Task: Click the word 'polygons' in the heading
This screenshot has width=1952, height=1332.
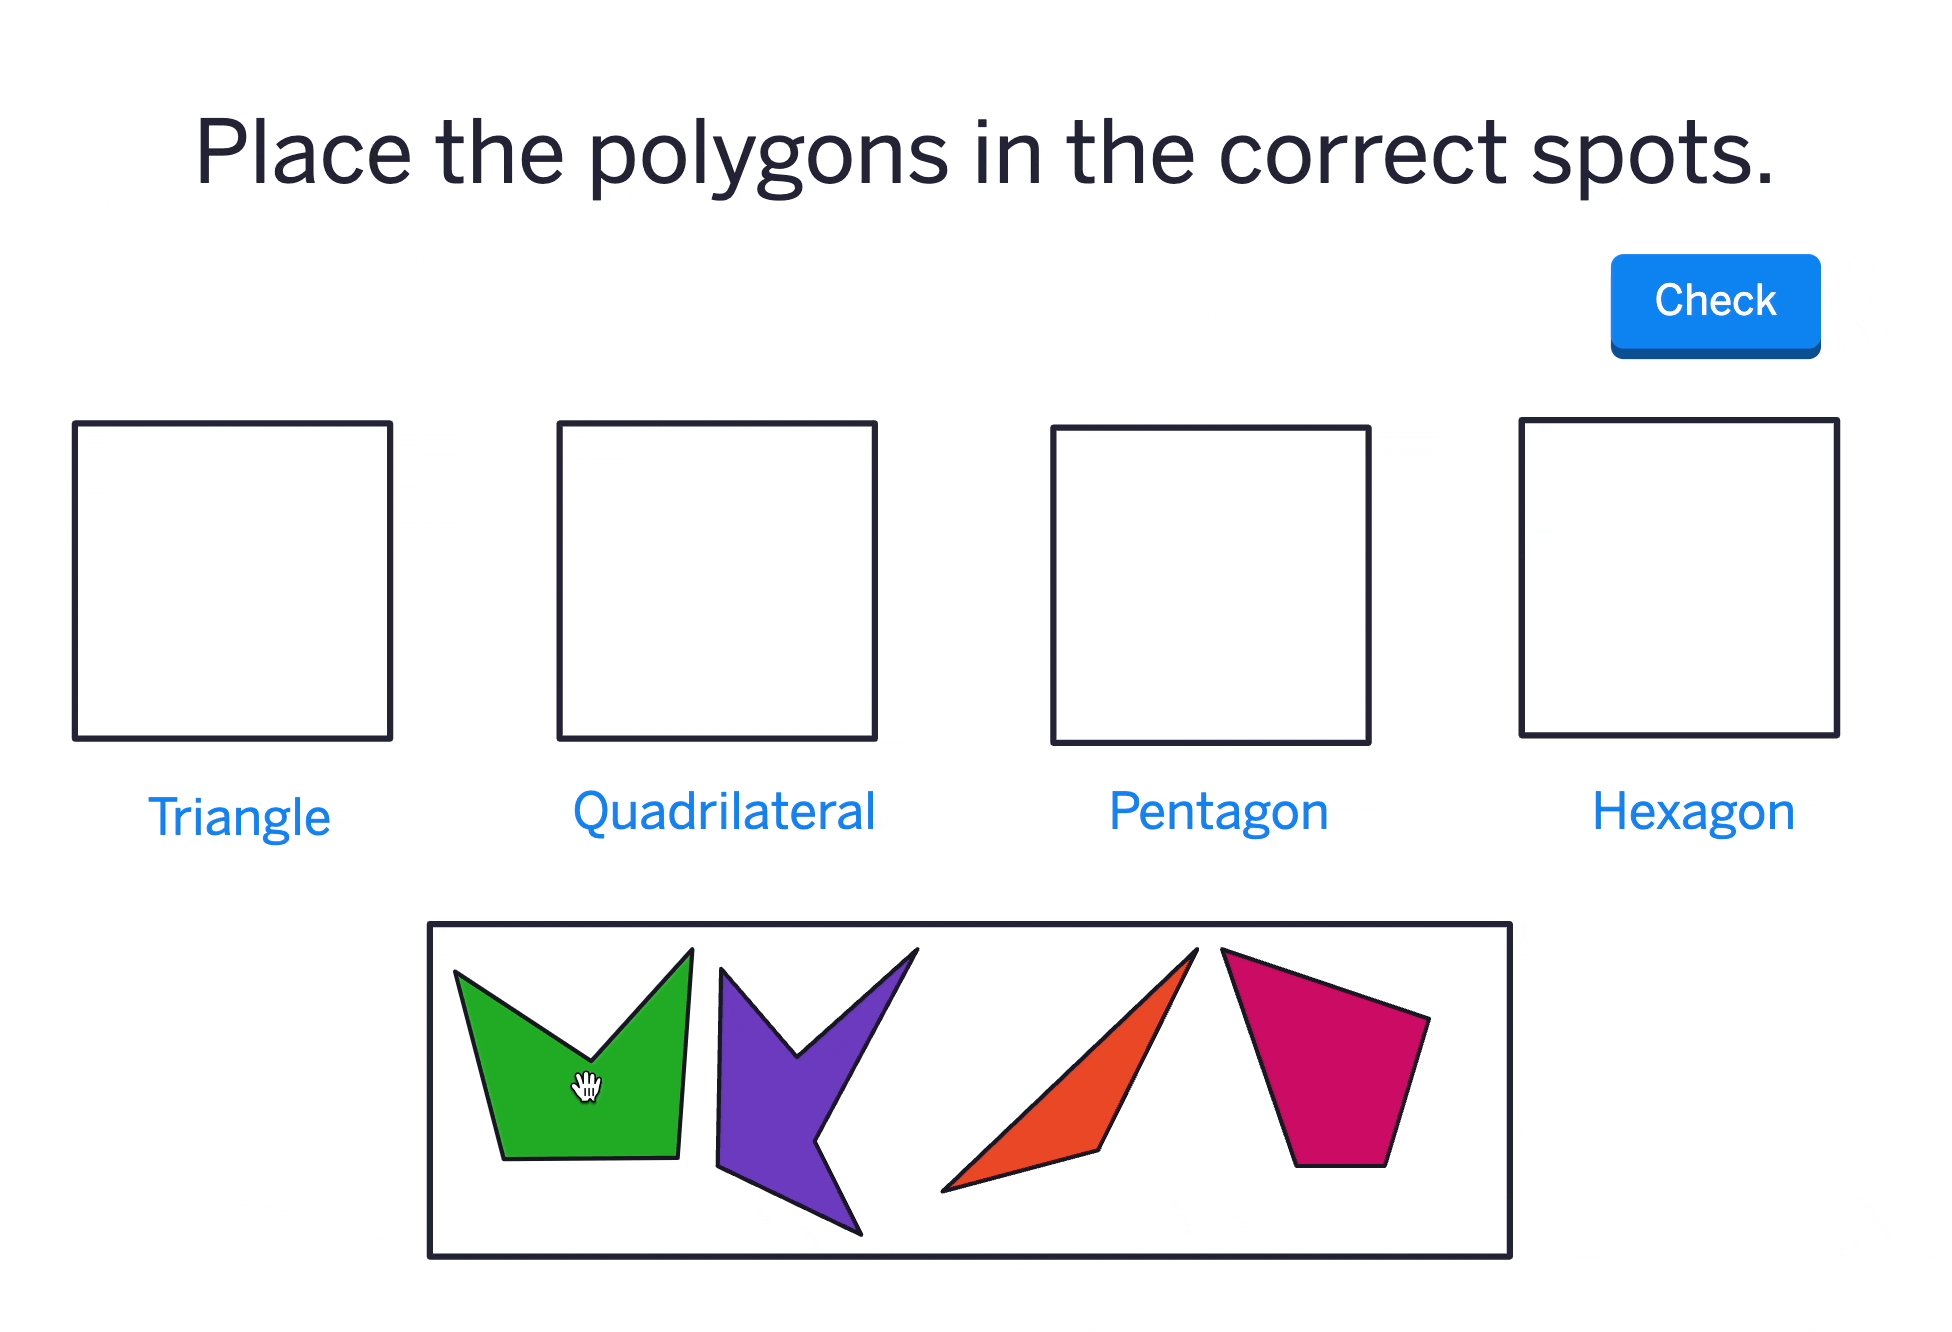Action: point(767,155)
